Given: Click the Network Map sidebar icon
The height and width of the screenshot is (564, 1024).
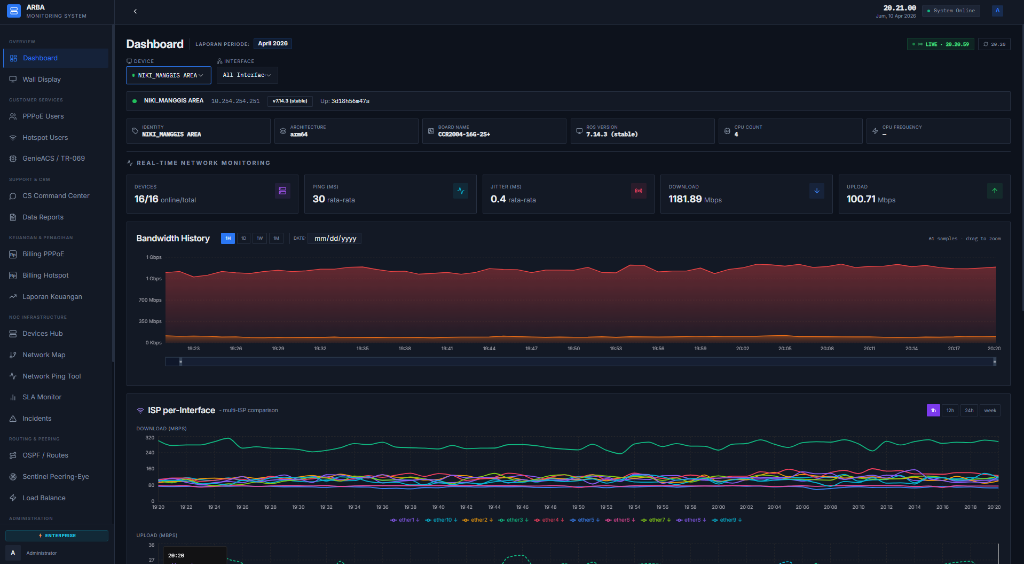Looking at the screenshot, I should [x=14, y=355].
